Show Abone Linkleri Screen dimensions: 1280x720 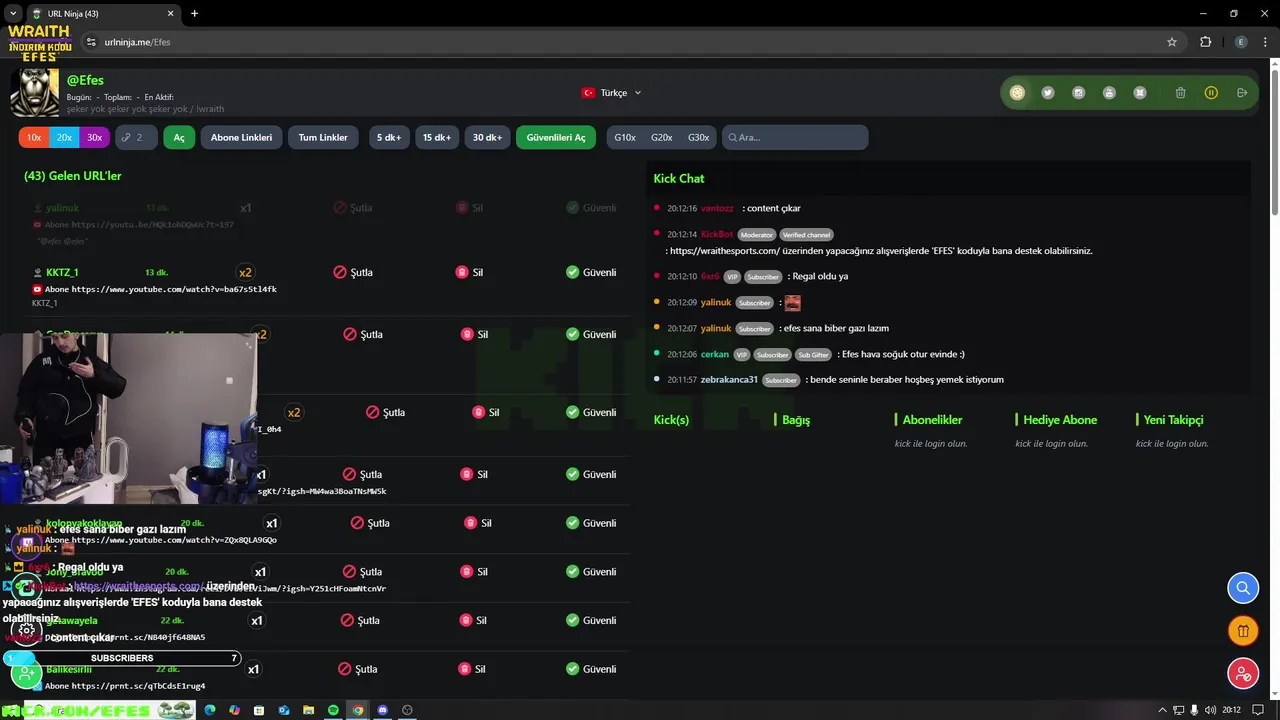coord(241,137)
